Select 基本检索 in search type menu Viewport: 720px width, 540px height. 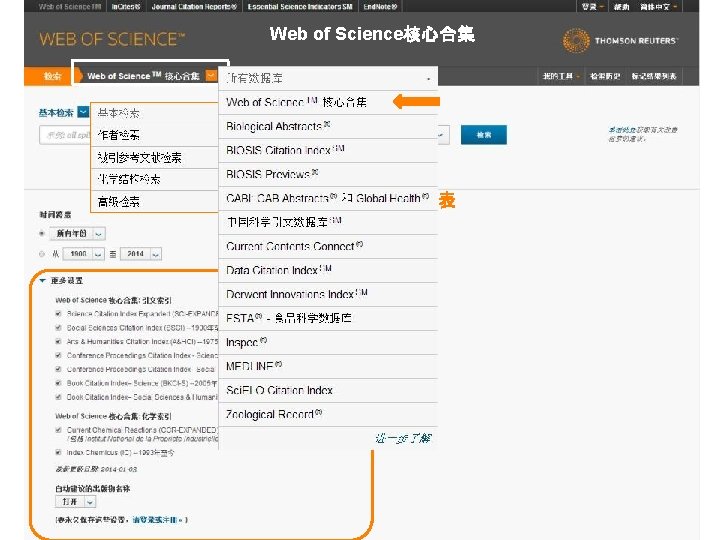155,113
